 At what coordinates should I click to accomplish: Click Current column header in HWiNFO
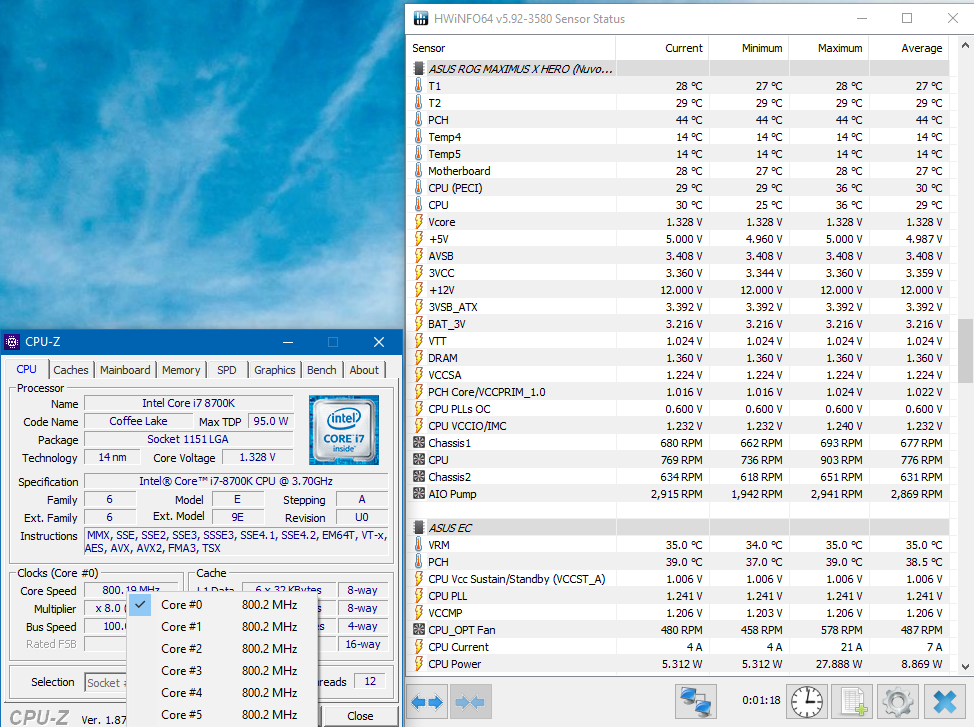pyautogui.click(x=662, y=48)
